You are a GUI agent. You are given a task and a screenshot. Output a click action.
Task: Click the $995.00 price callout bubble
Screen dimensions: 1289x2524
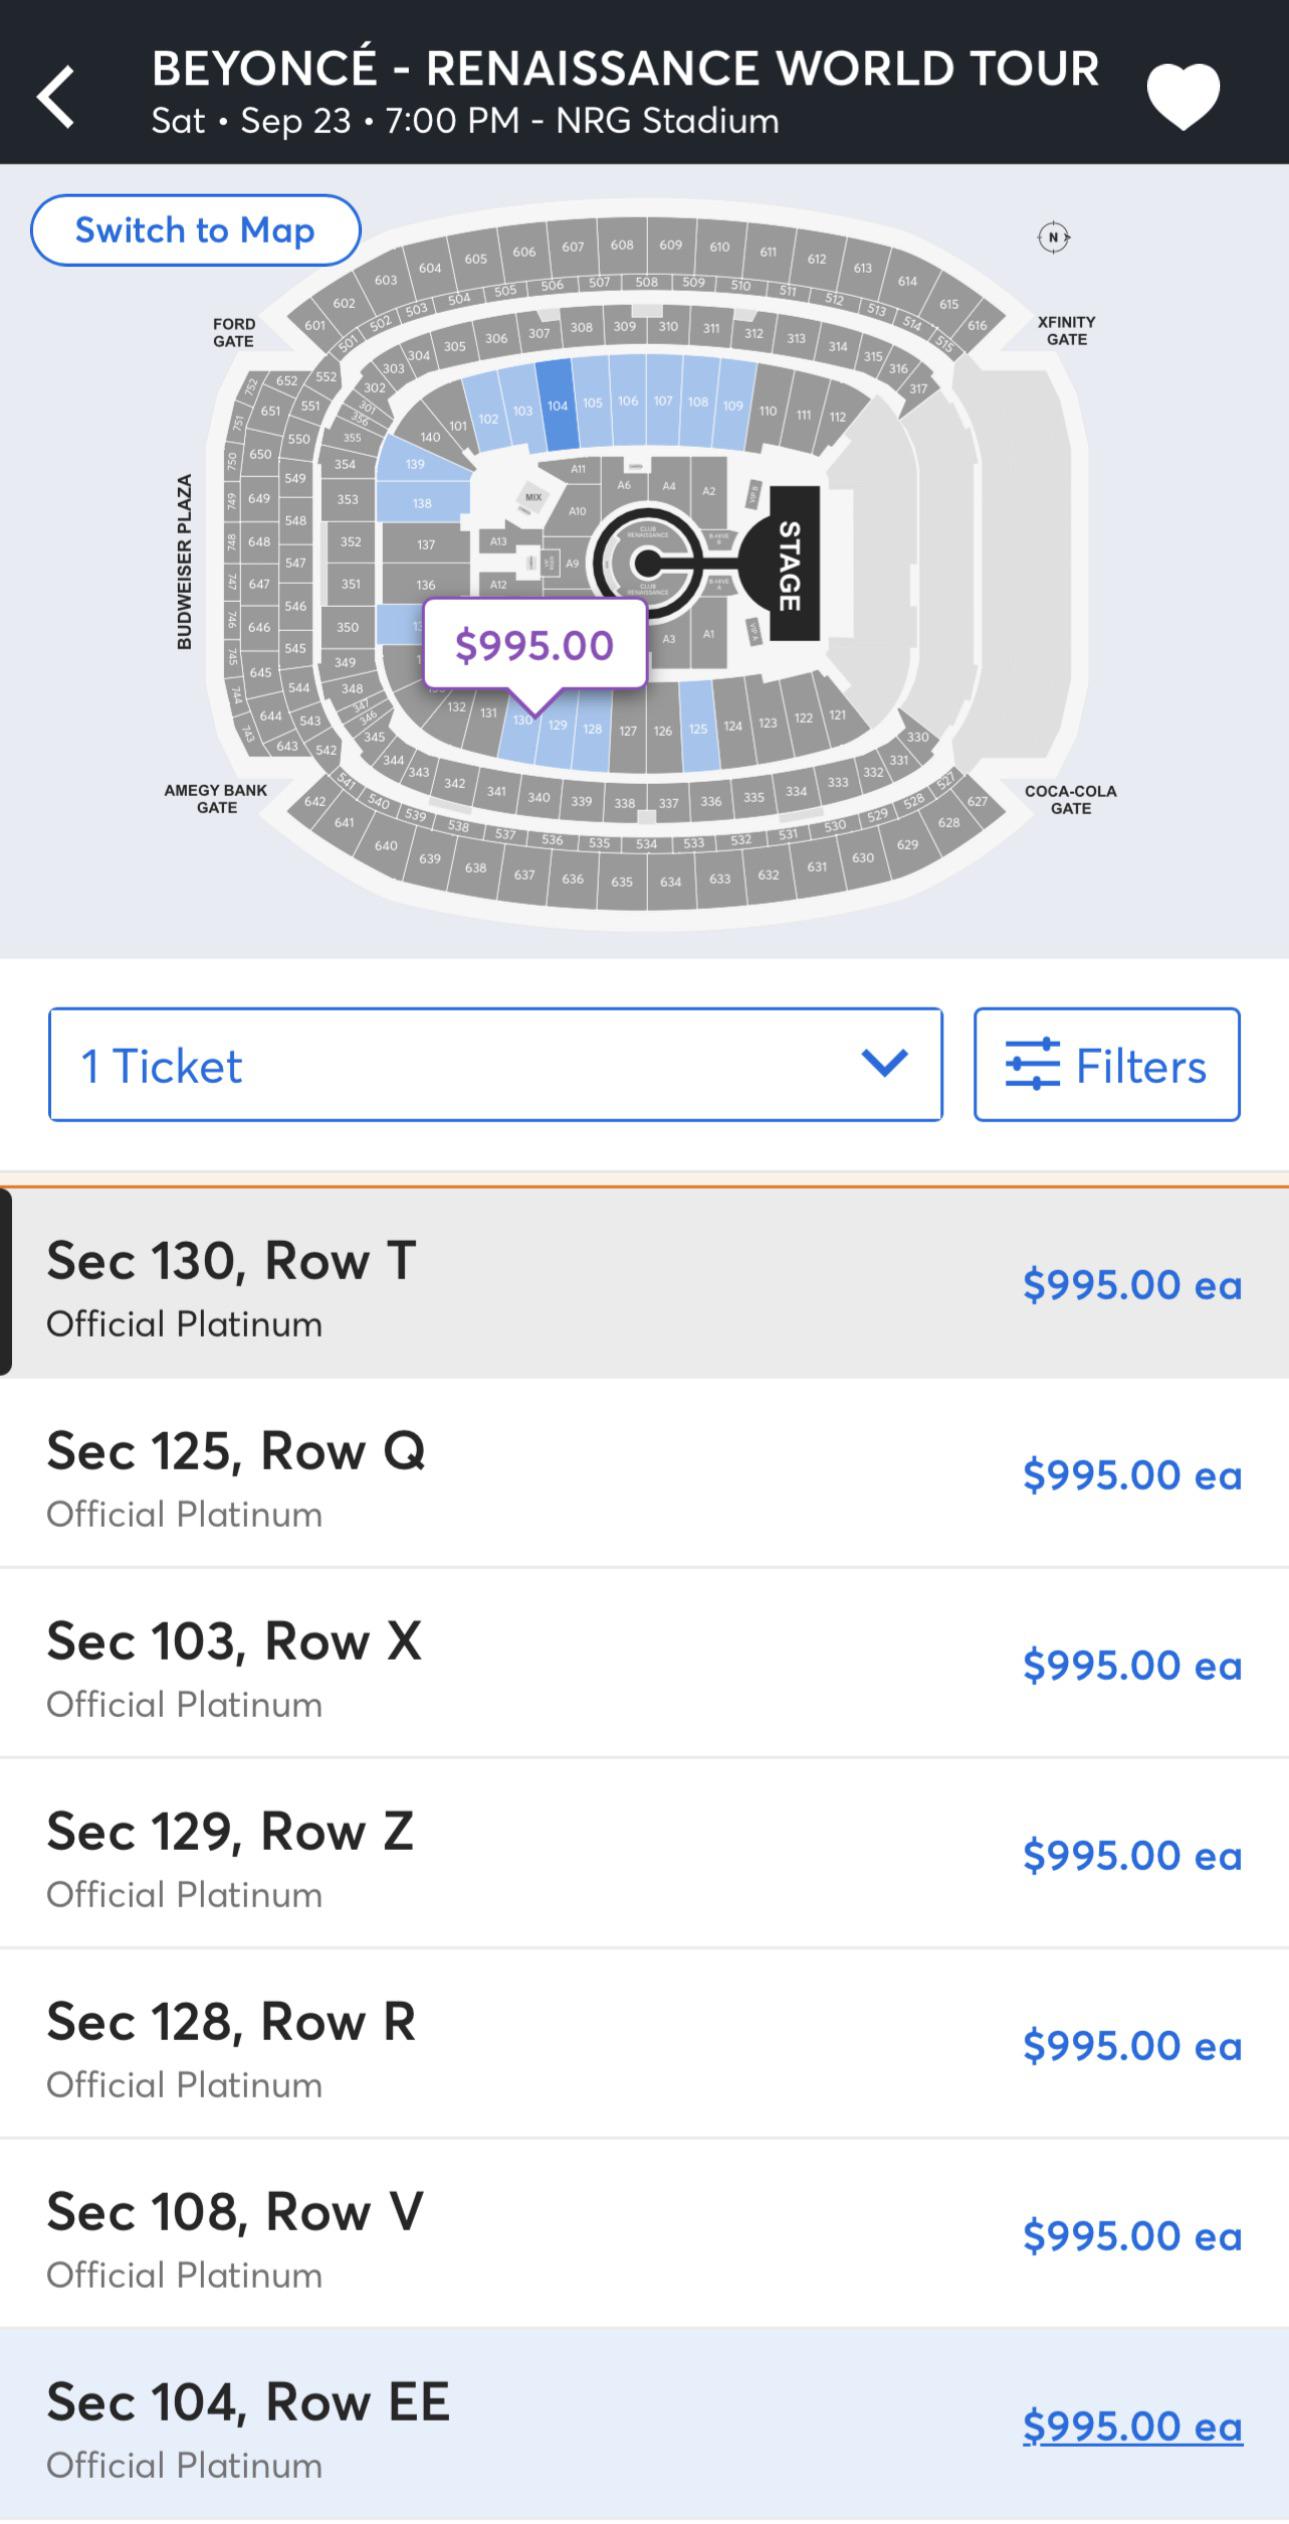point(533,646)
